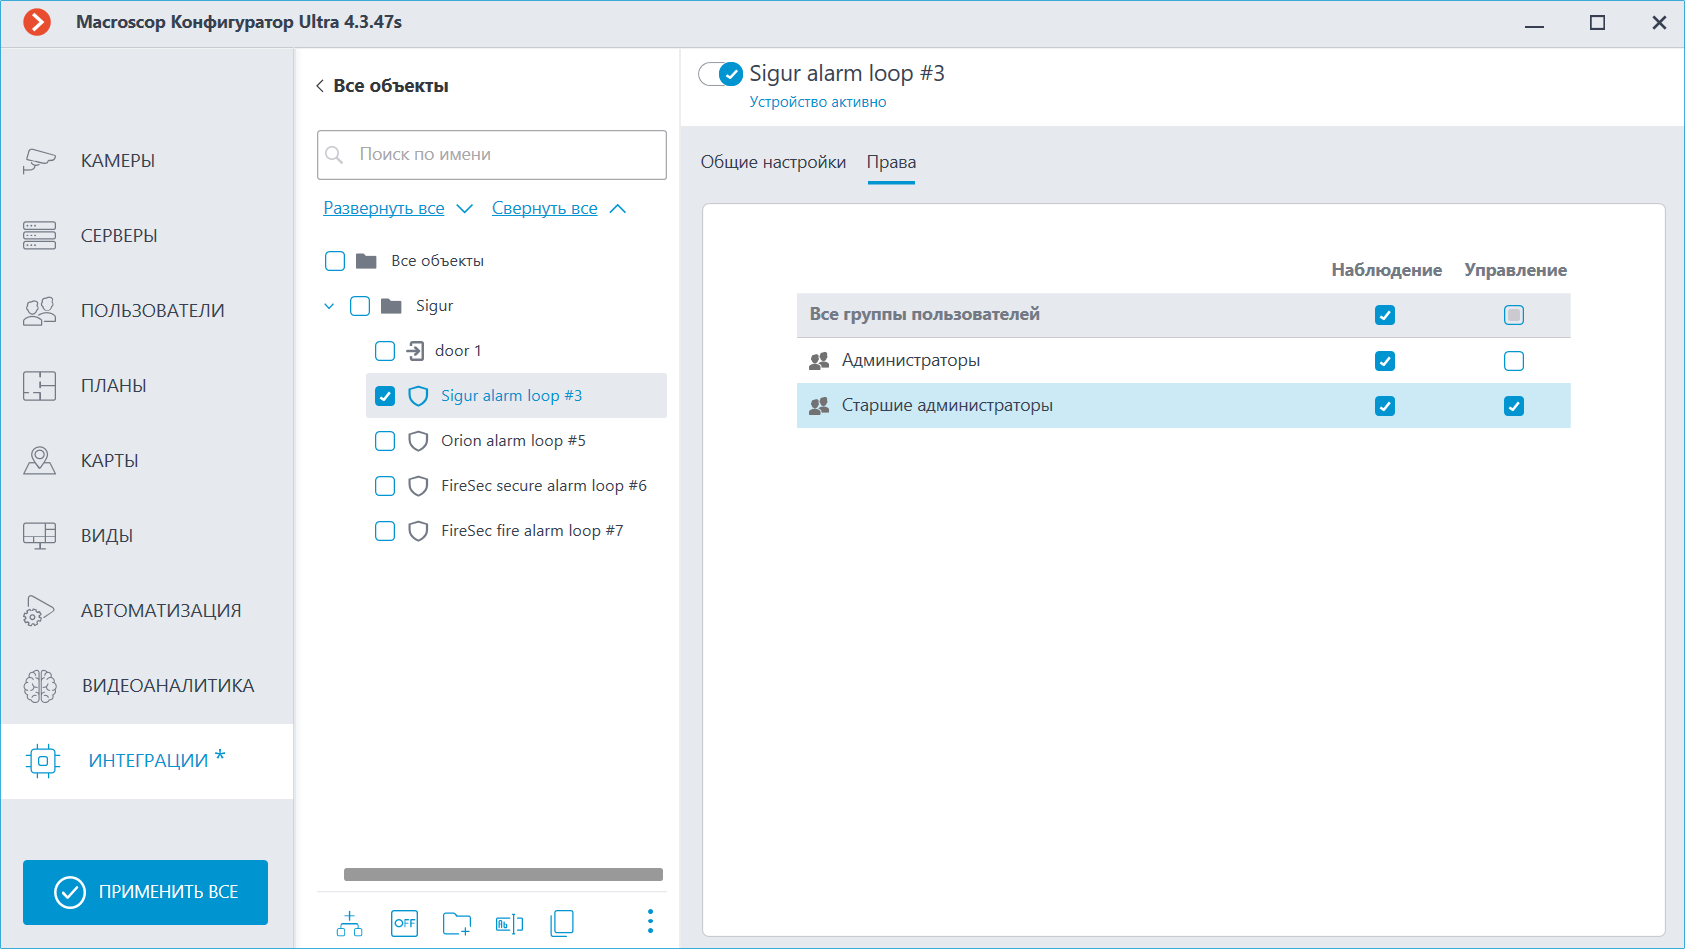Maximize the Macroscop configurator window

(x=1597, y=22)
